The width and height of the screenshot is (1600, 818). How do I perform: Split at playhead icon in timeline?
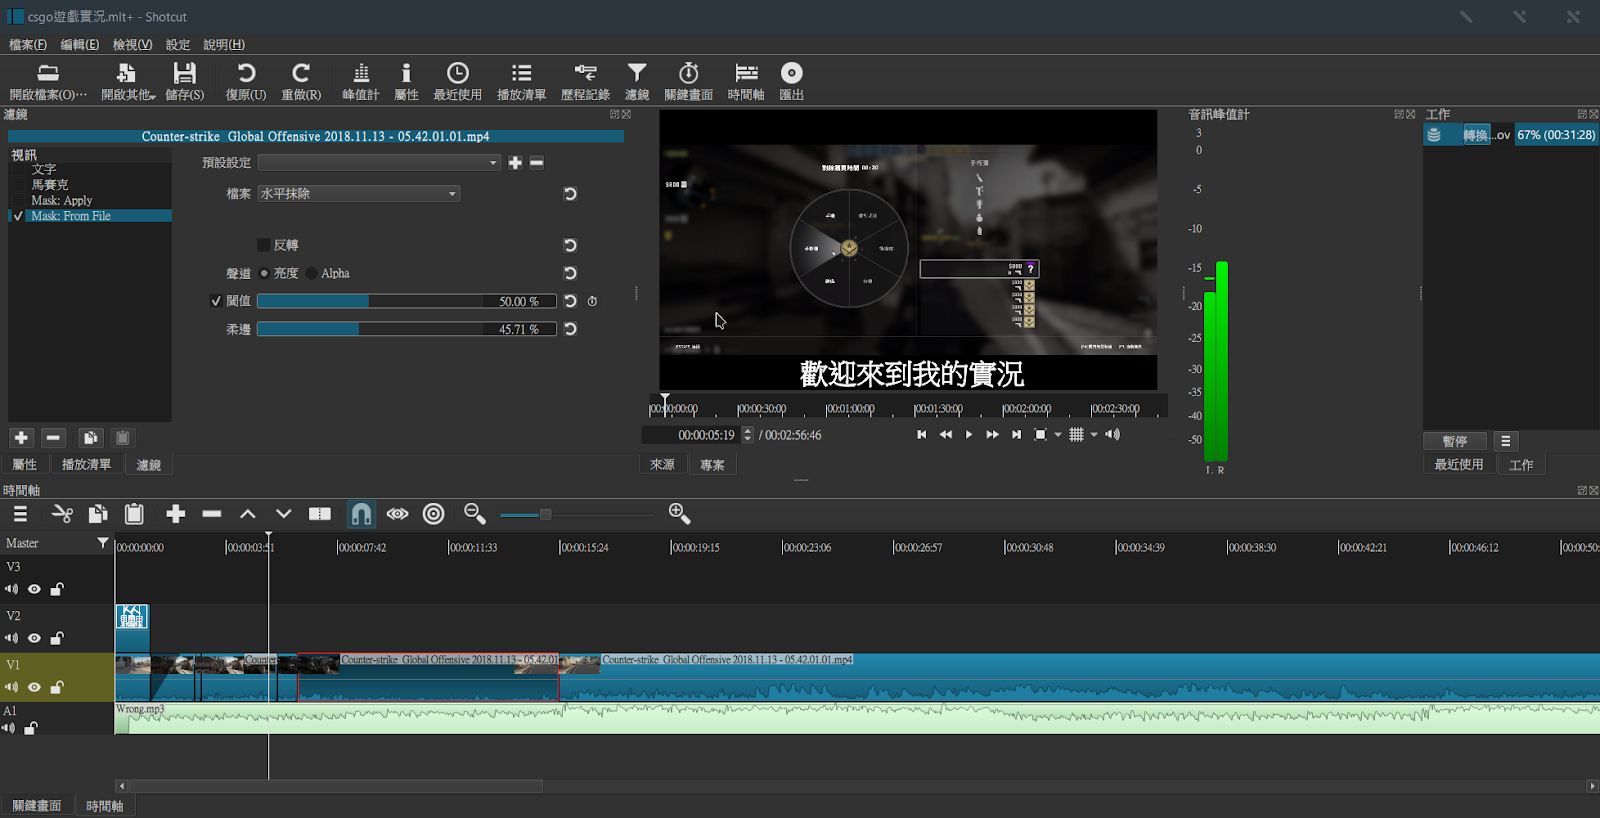click(320, 514)
